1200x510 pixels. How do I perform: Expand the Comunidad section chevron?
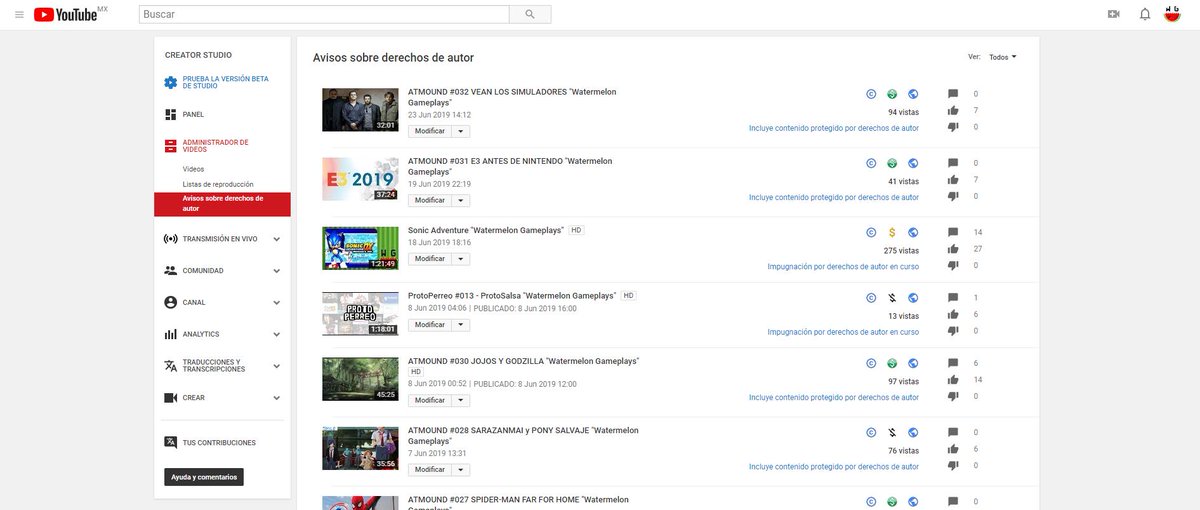pos(276,271)
